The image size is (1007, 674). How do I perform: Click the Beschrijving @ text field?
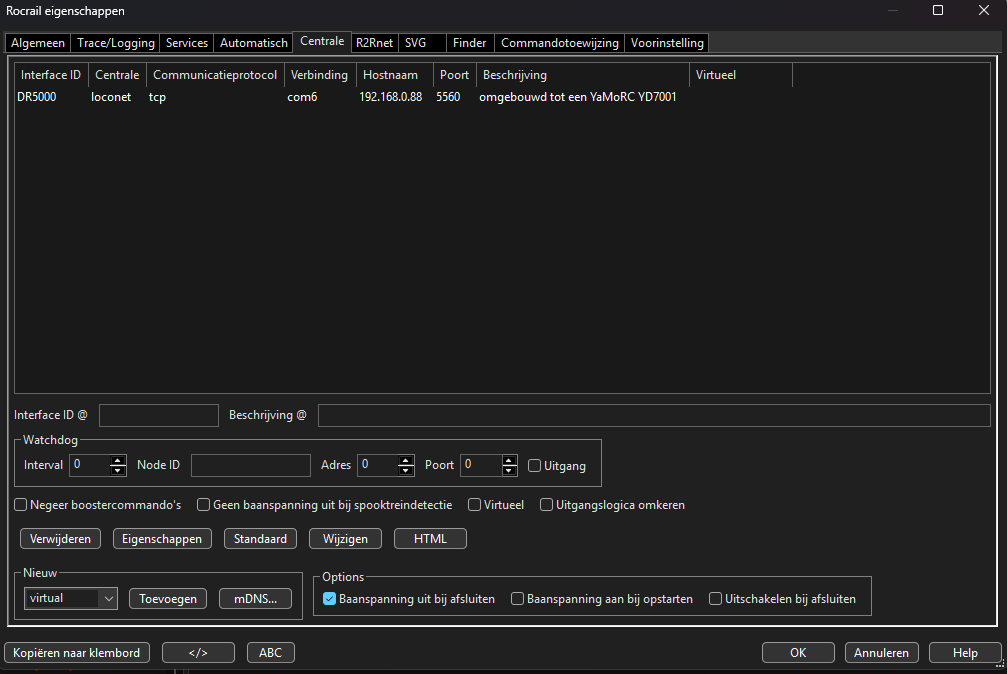pyautogui.click(x=653, y=415)
